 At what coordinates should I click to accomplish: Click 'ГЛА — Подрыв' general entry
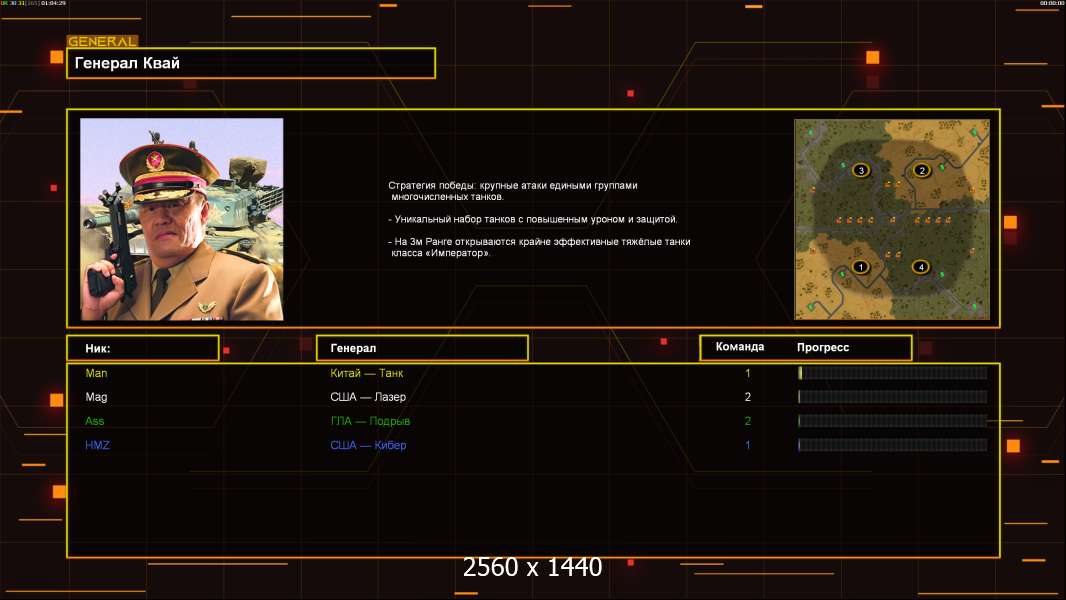pos(370,421)
